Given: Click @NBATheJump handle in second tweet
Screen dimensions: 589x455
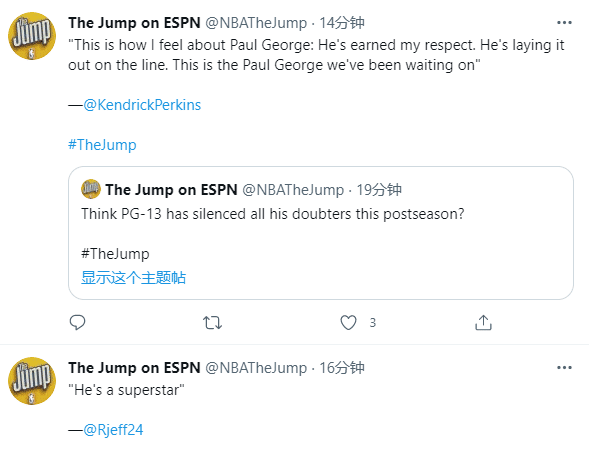Looking at the screenshot, I should pos(256,367).
